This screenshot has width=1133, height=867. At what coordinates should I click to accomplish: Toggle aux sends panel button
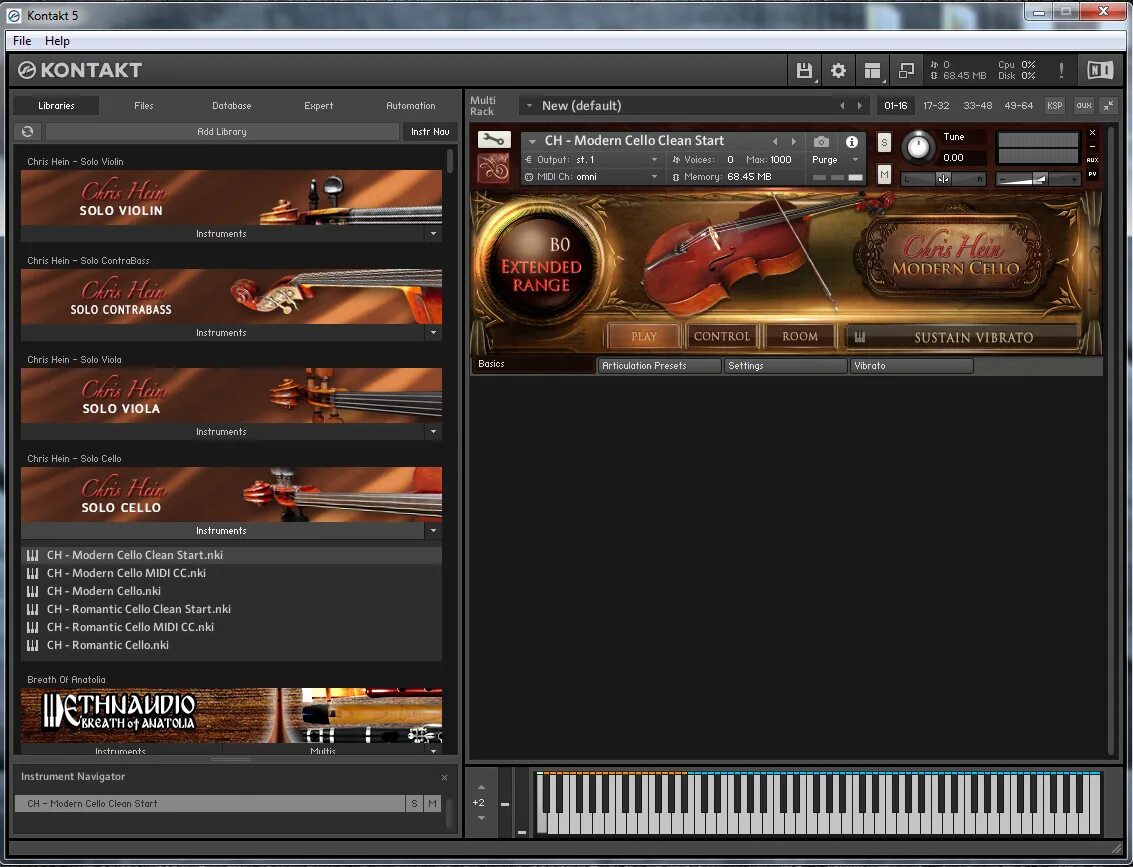click(x=1083, y=105)
